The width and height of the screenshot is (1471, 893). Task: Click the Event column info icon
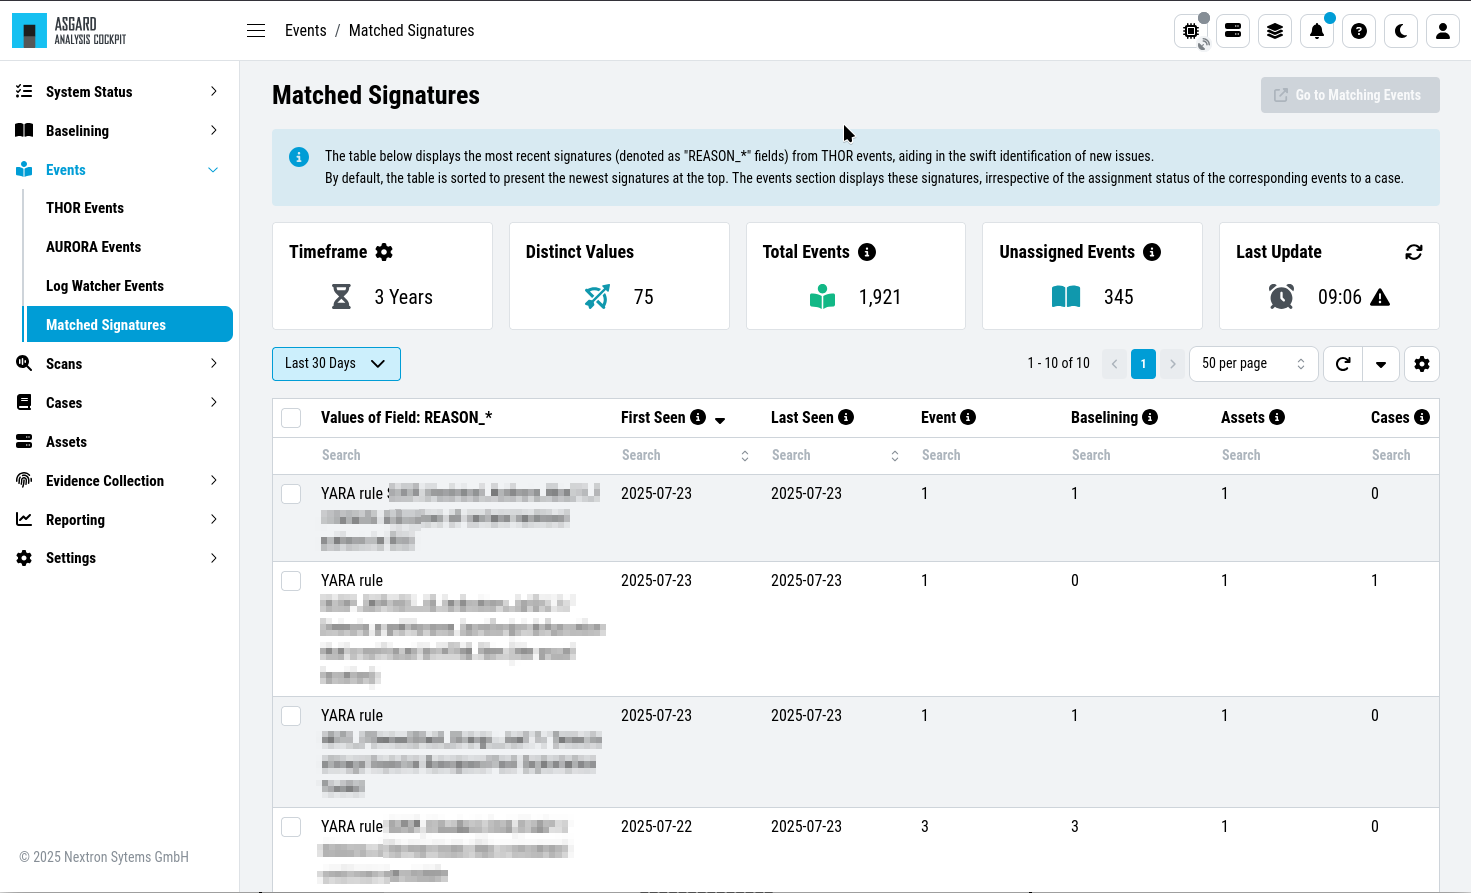968,417
